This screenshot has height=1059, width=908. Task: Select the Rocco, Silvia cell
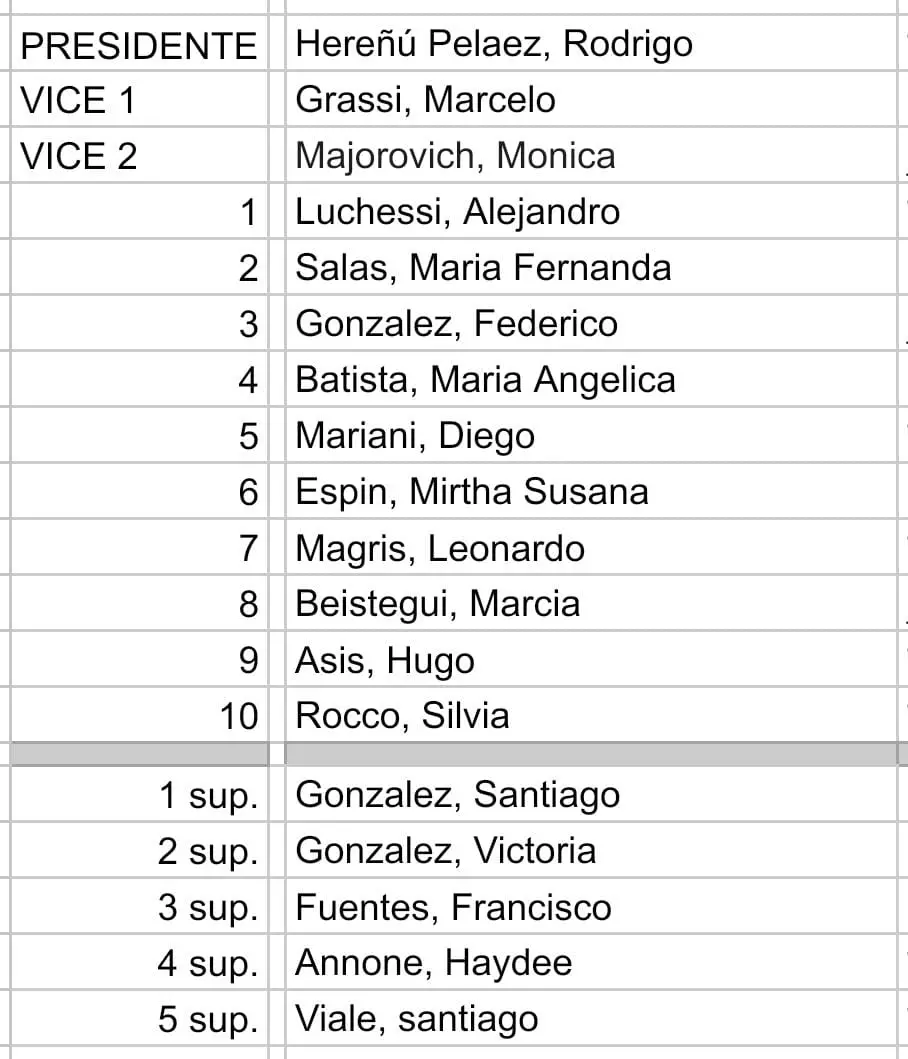tap(403, 716)
